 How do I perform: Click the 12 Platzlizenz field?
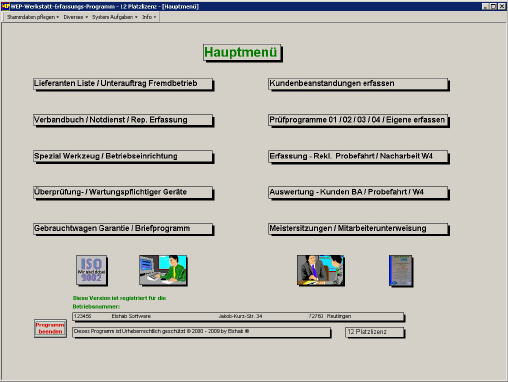point(375,332)
